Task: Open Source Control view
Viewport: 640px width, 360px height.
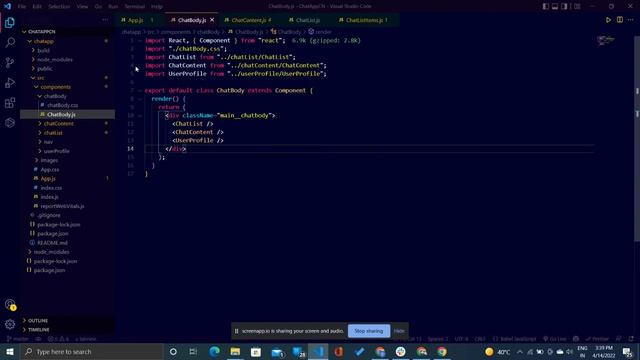Action: 10,62
